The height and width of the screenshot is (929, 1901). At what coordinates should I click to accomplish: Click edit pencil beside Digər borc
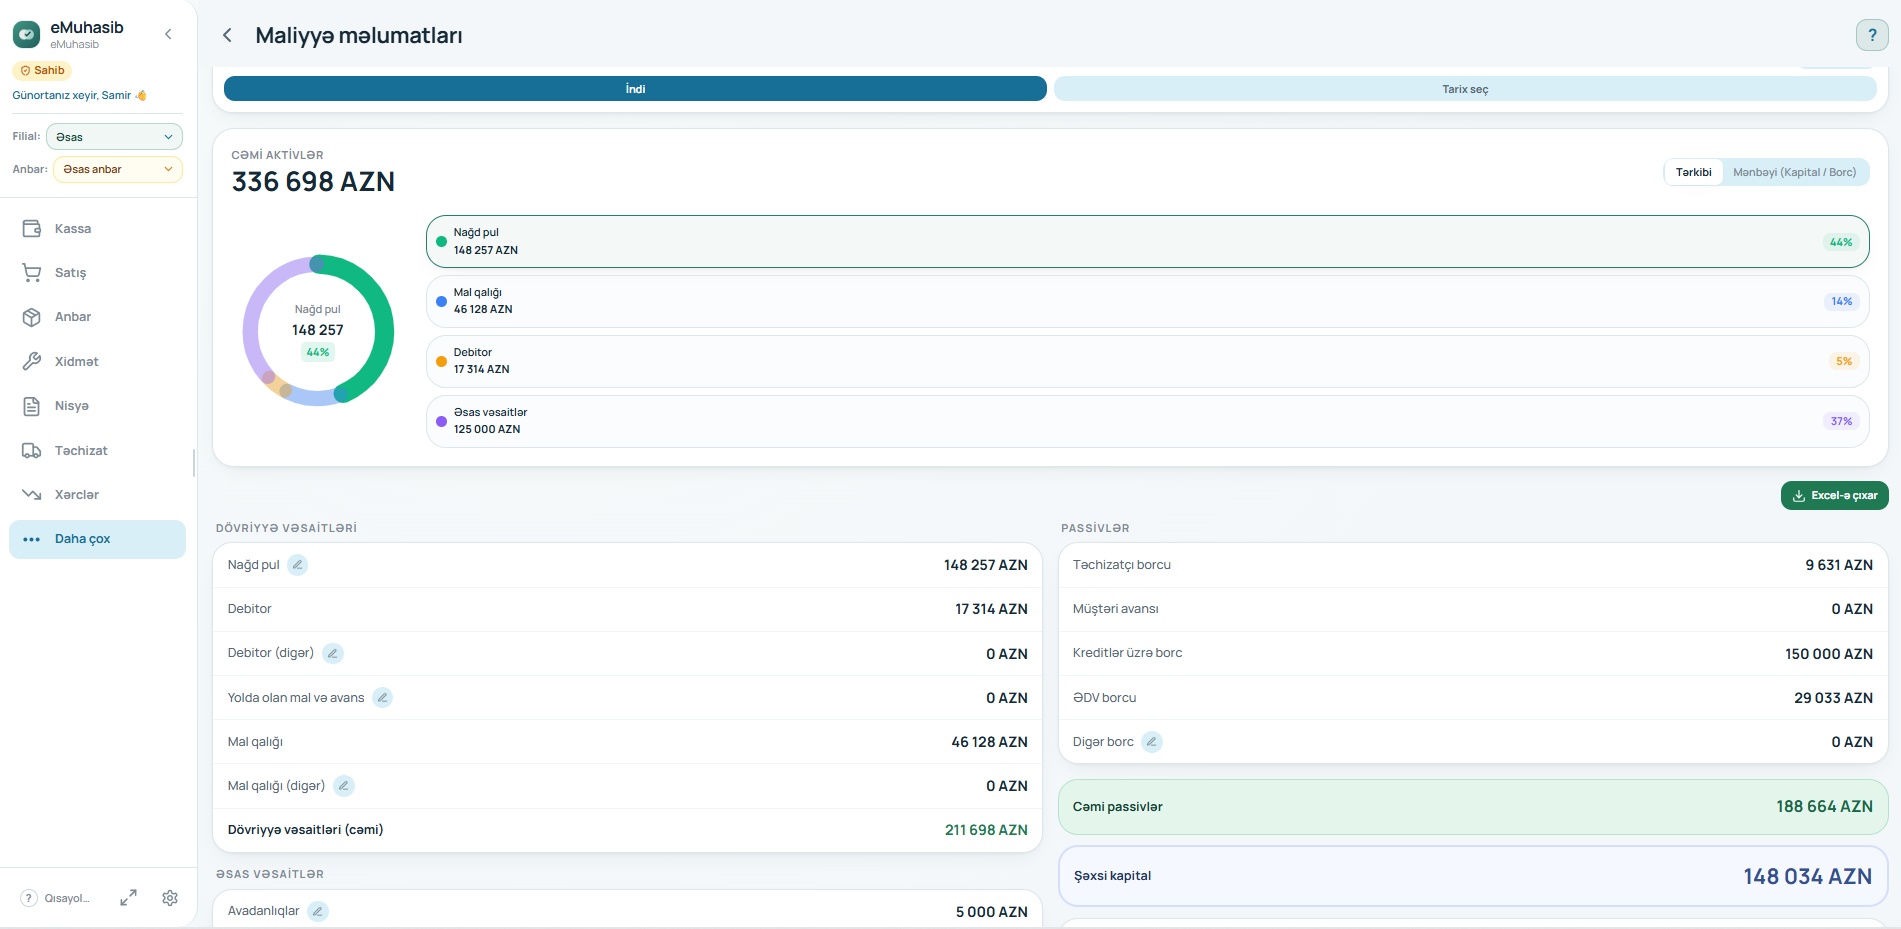tap(1152, 742)
